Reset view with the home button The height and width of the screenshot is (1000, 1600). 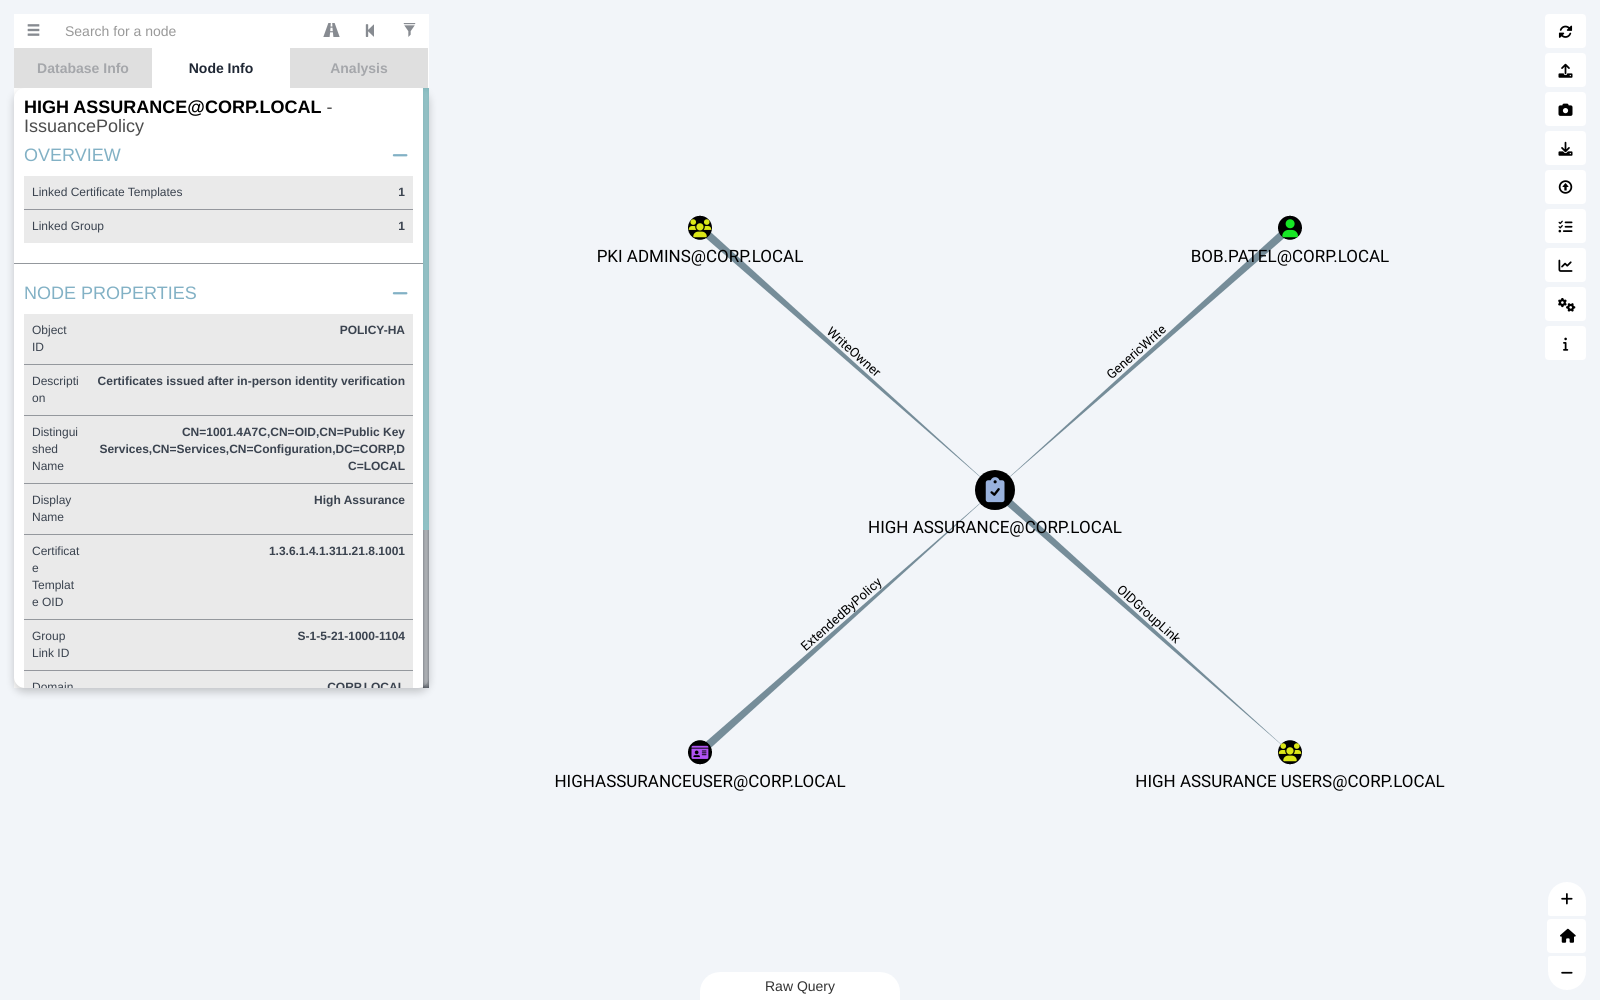1567,936
